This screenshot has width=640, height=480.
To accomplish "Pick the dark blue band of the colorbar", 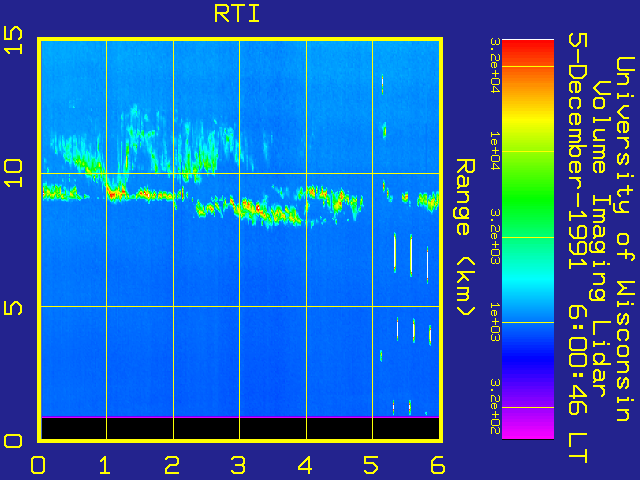I will coord(528,359).
